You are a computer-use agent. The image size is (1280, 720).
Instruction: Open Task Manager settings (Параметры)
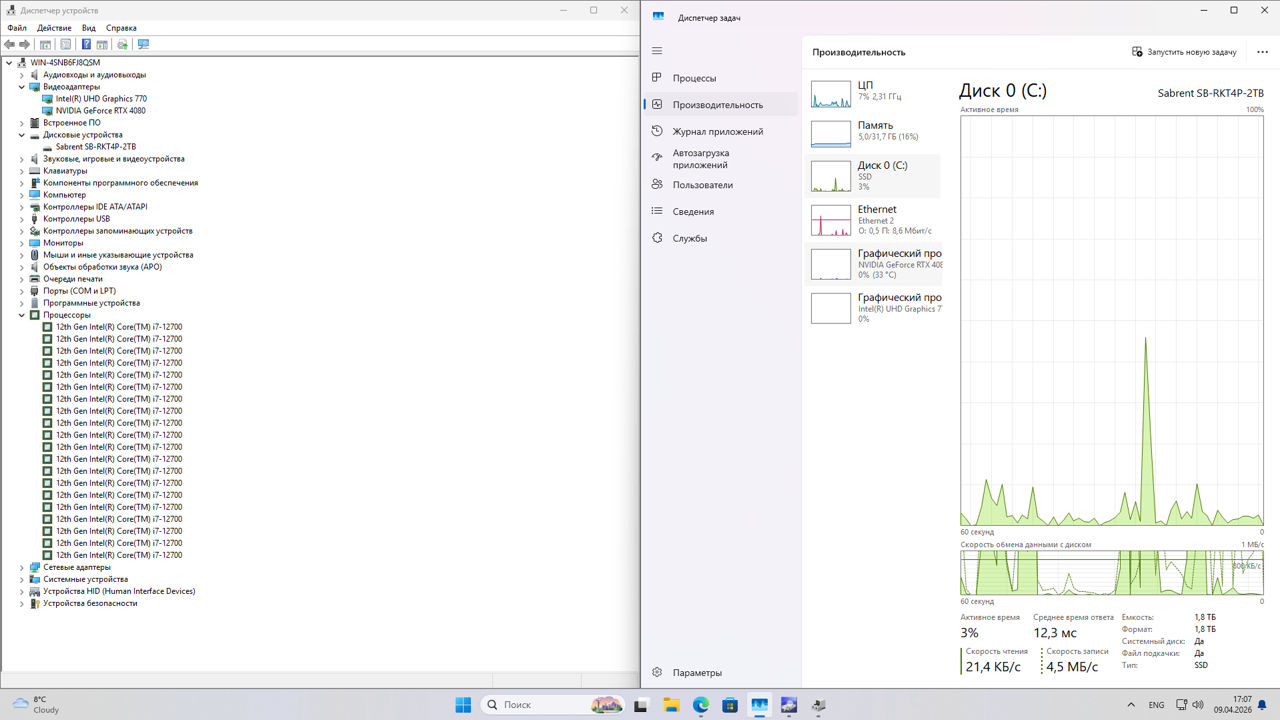[696, 673]
